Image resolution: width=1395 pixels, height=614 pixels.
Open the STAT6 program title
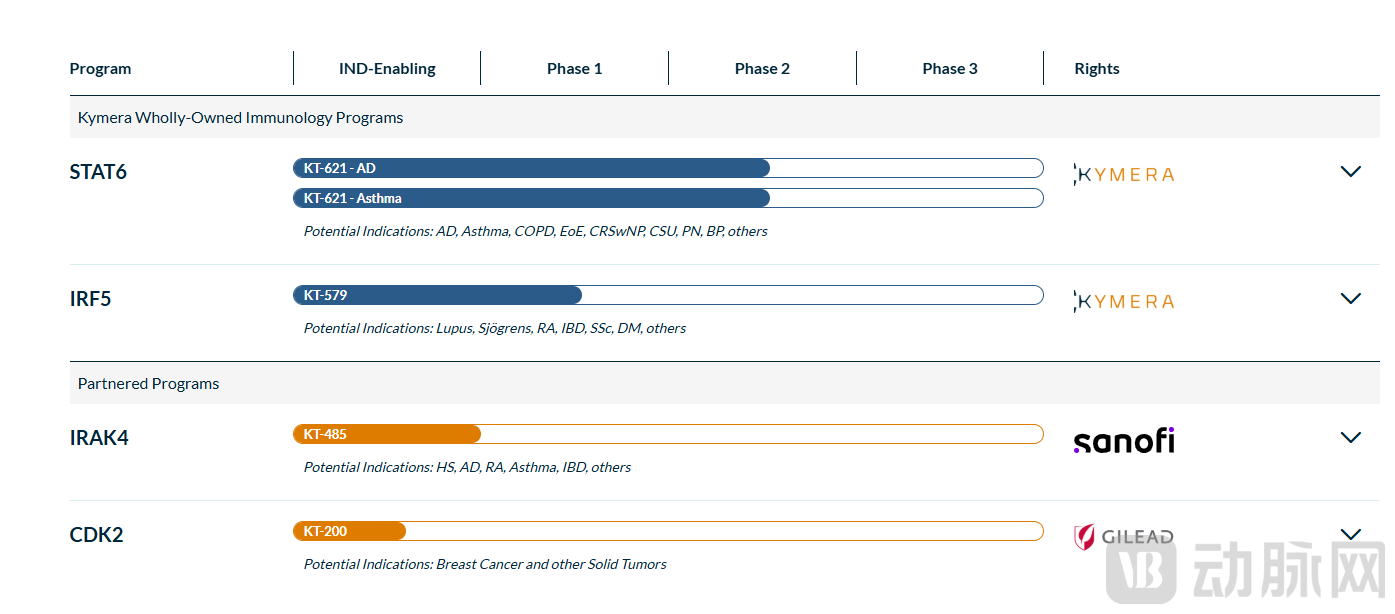[x=98, y=172]
